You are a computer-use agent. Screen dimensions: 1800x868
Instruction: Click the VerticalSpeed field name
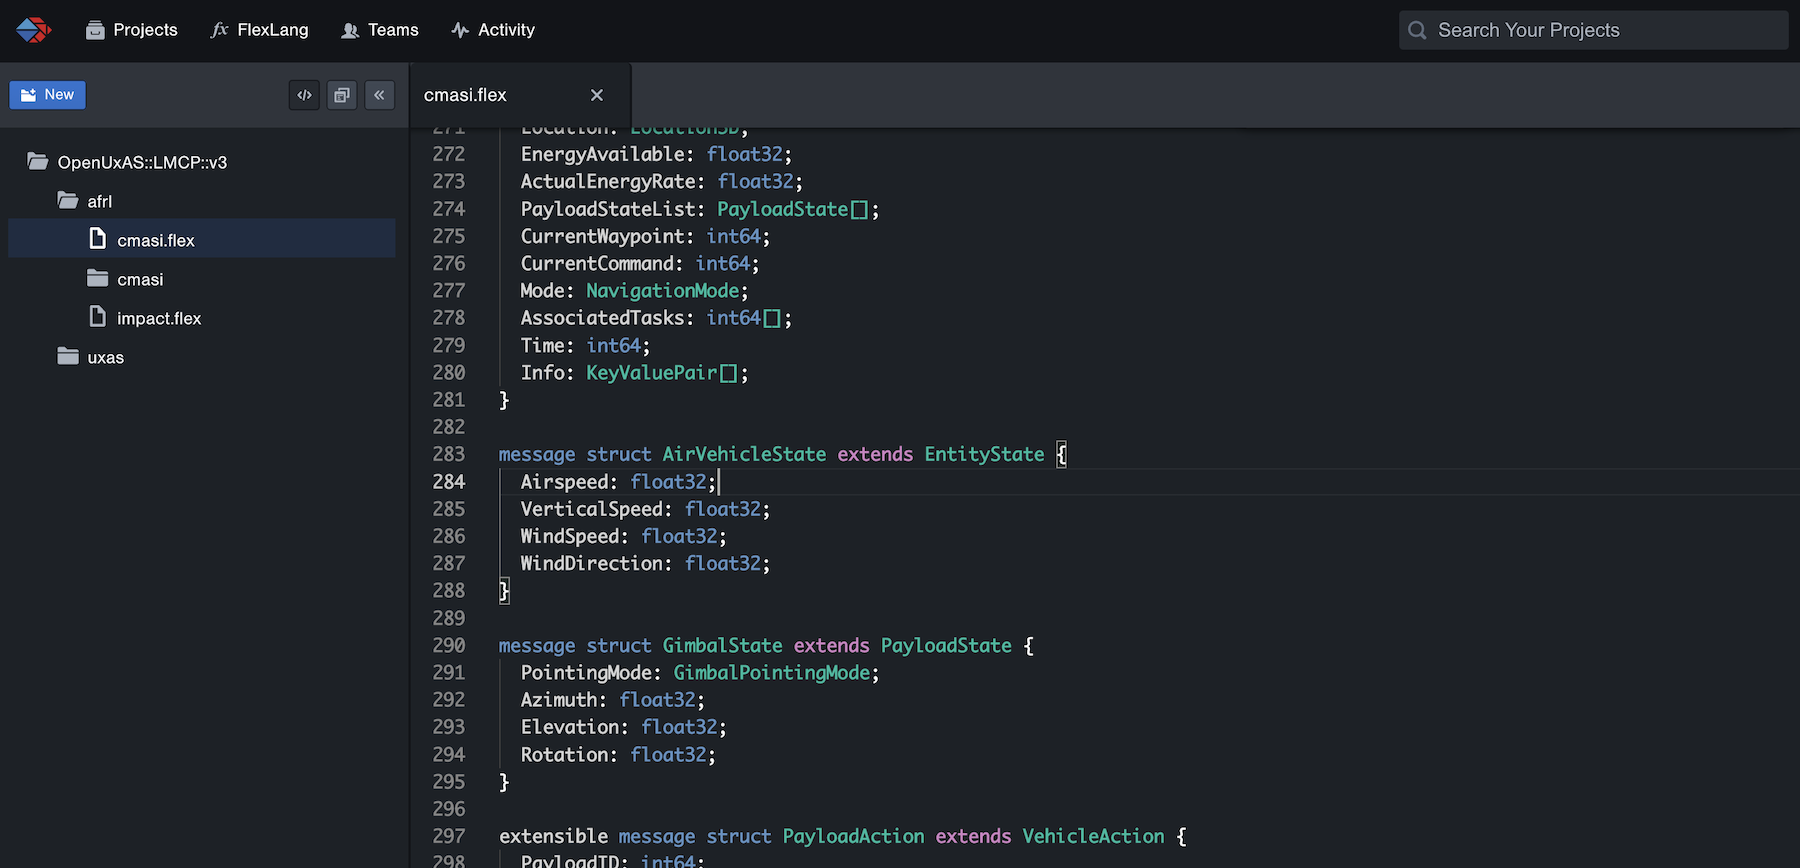591,509
